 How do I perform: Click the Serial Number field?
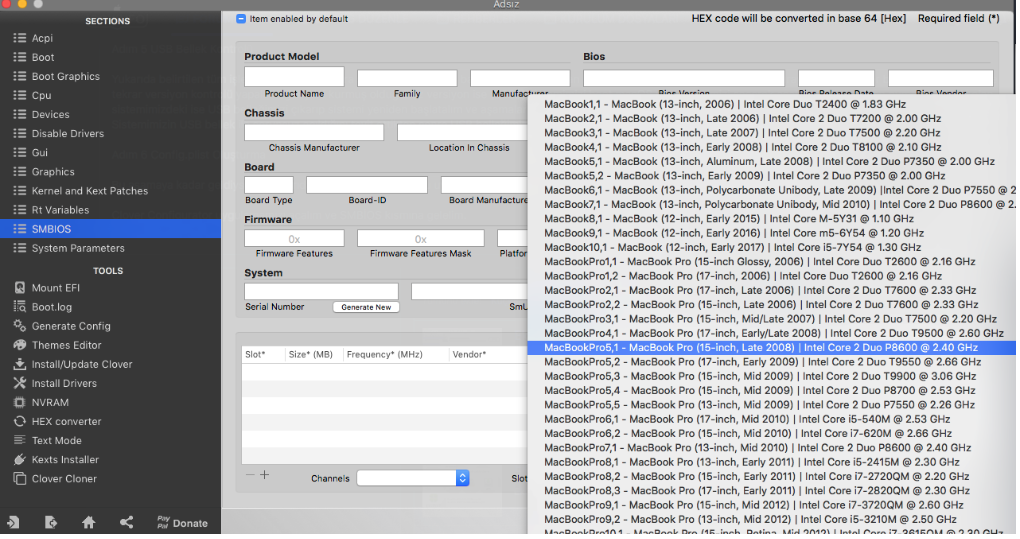point(321,291)
